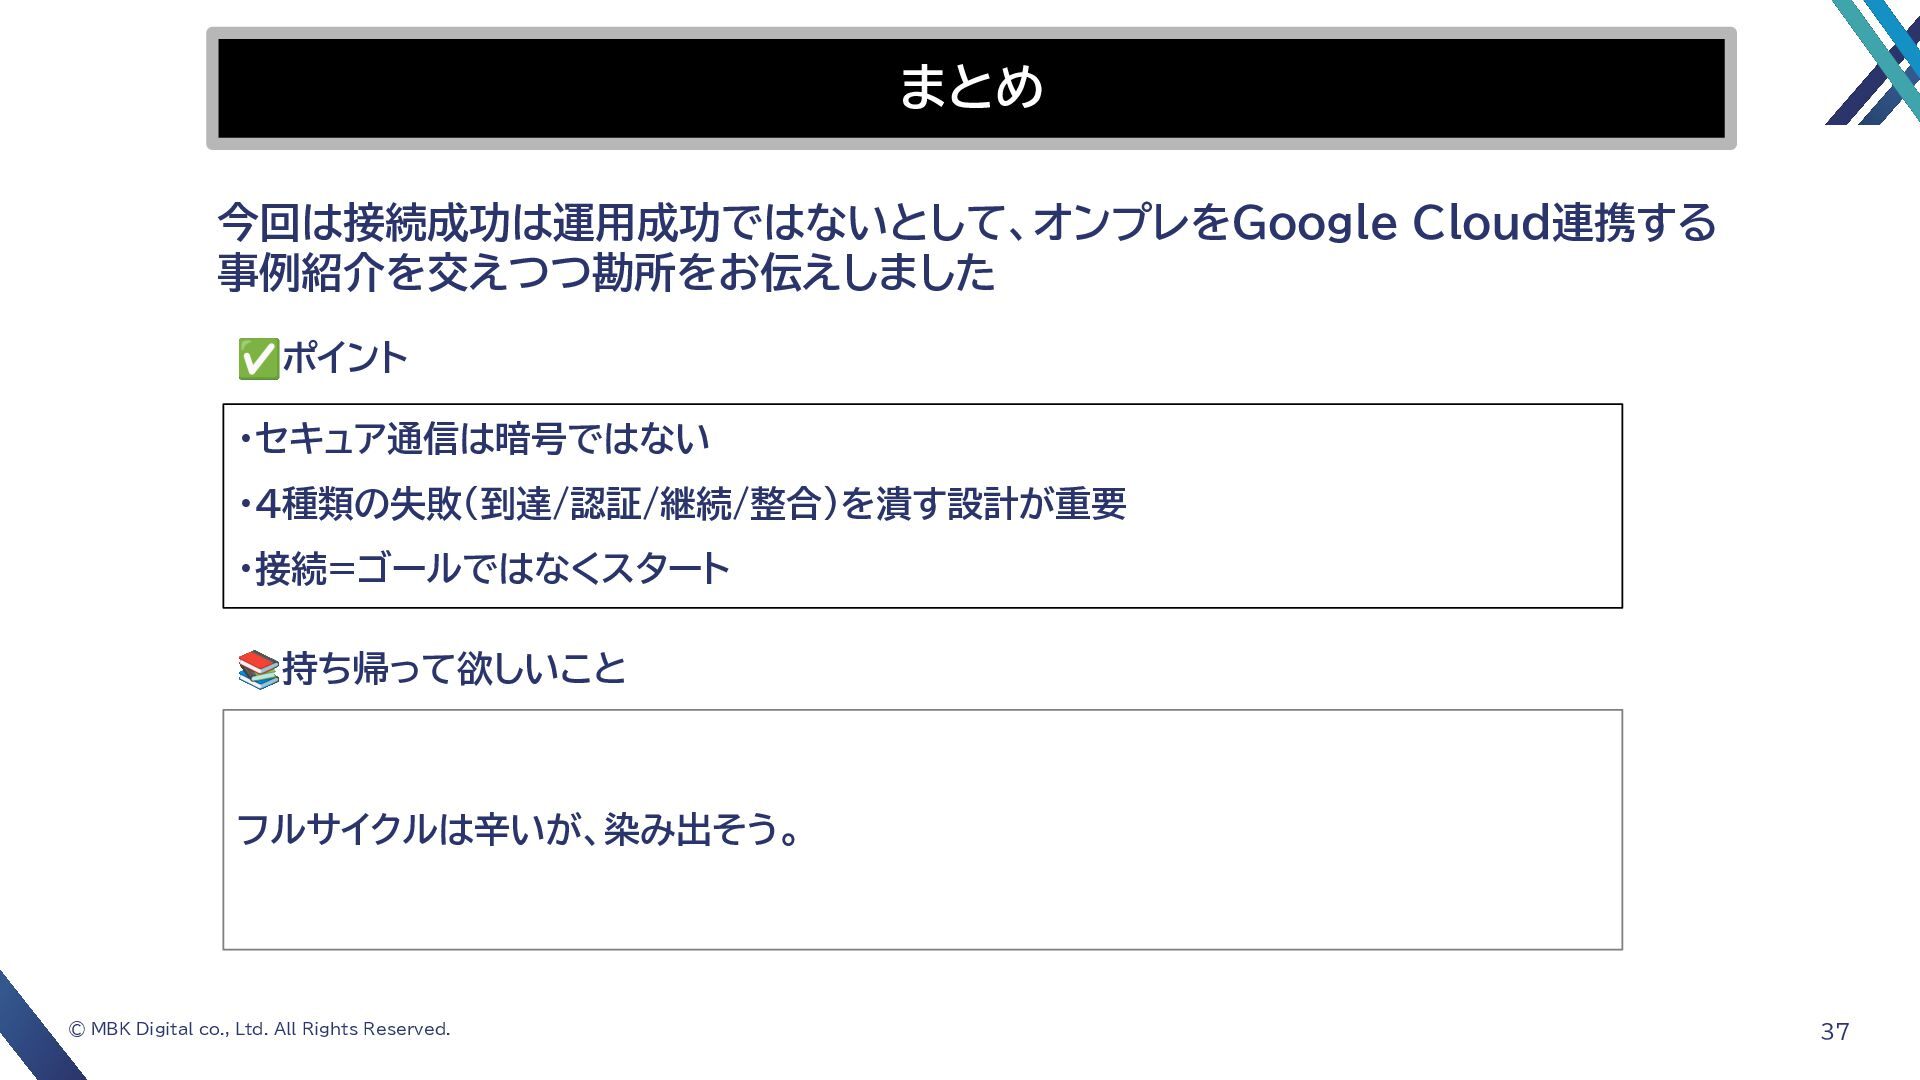Select the bullet 接続=ゴールではなくスタート
Screen dimensions: 1920x1080
[x=484, y=568]
